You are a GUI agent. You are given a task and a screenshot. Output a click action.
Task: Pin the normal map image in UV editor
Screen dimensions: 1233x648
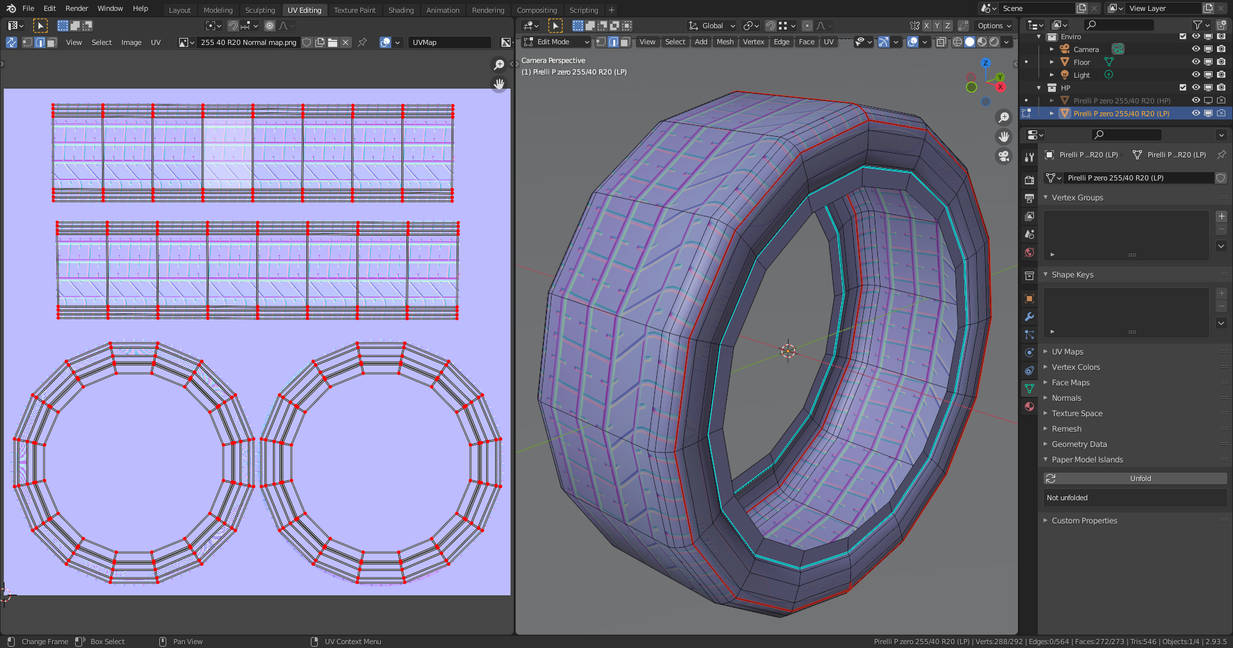click(362, 42)
